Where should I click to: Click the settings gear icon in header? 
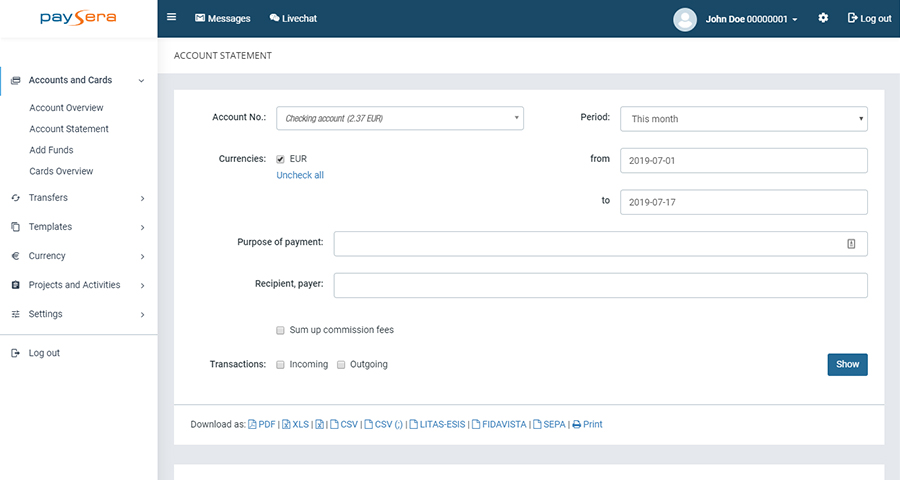[823, 18]
